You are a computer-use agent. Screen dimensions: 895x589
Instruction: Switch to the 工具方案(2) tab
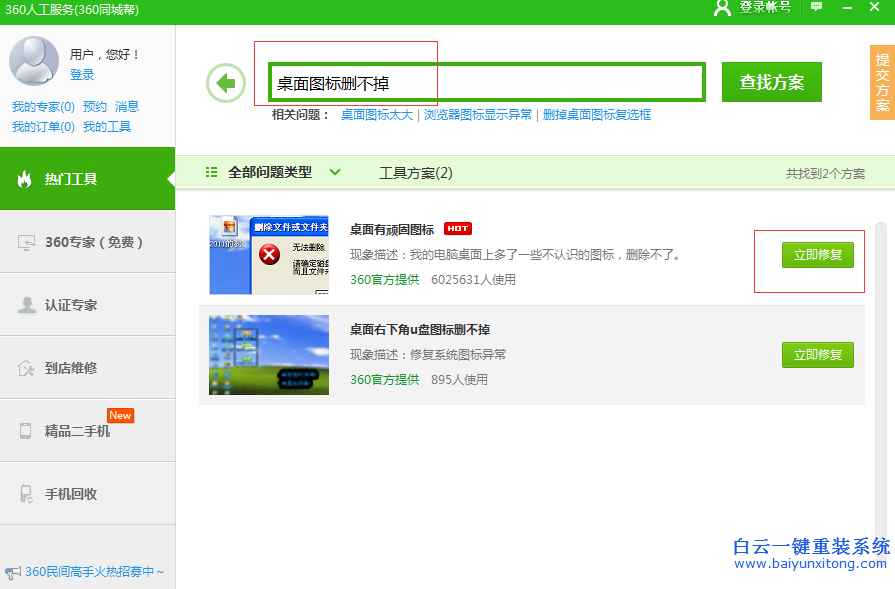point(417,171)
